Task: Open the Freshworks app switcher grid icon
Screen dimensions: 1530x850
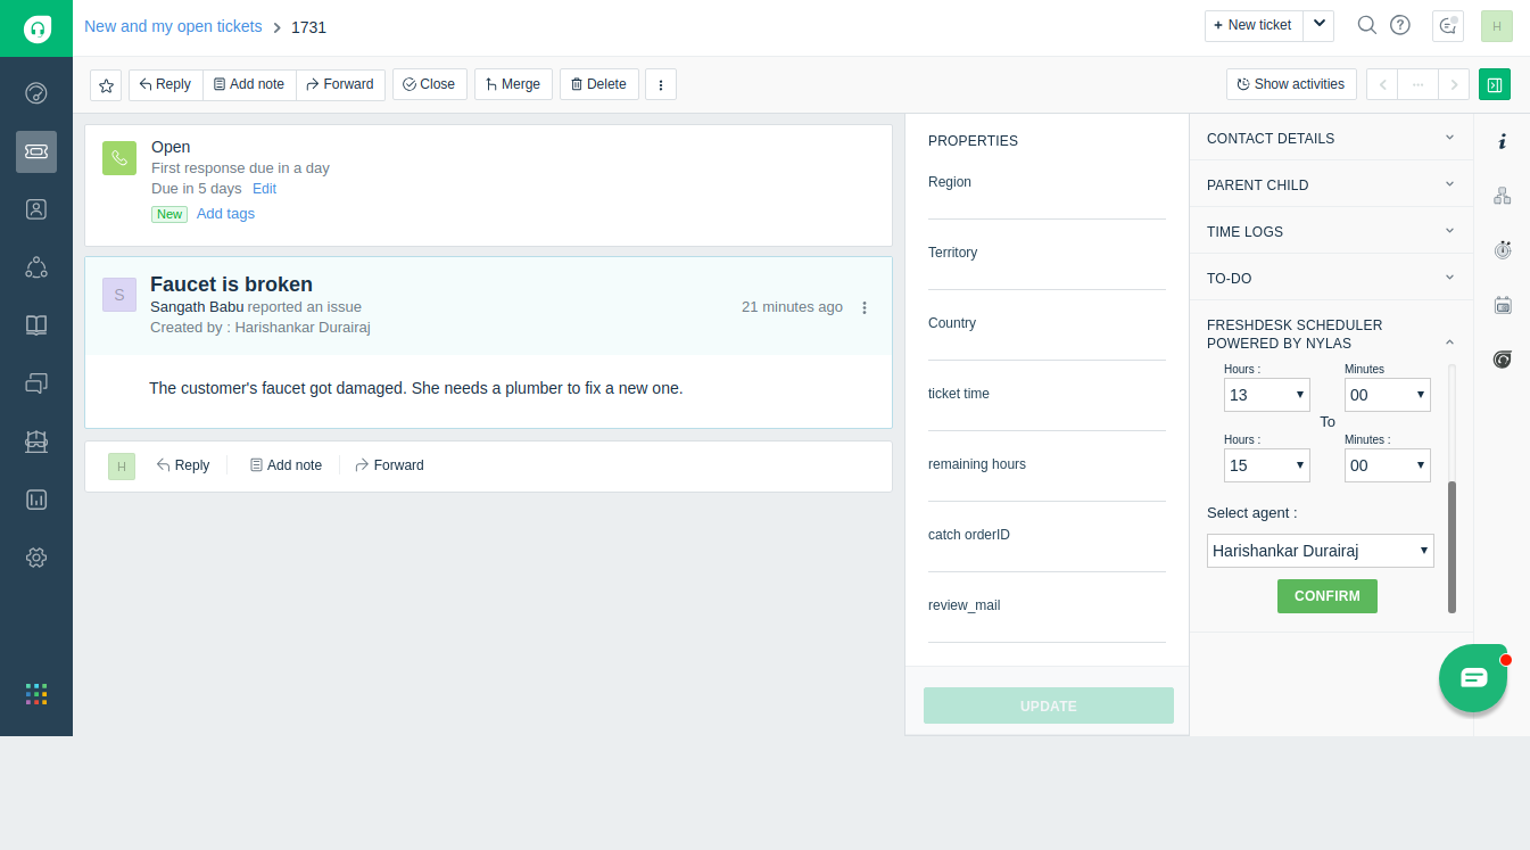Action: [36, 693]
